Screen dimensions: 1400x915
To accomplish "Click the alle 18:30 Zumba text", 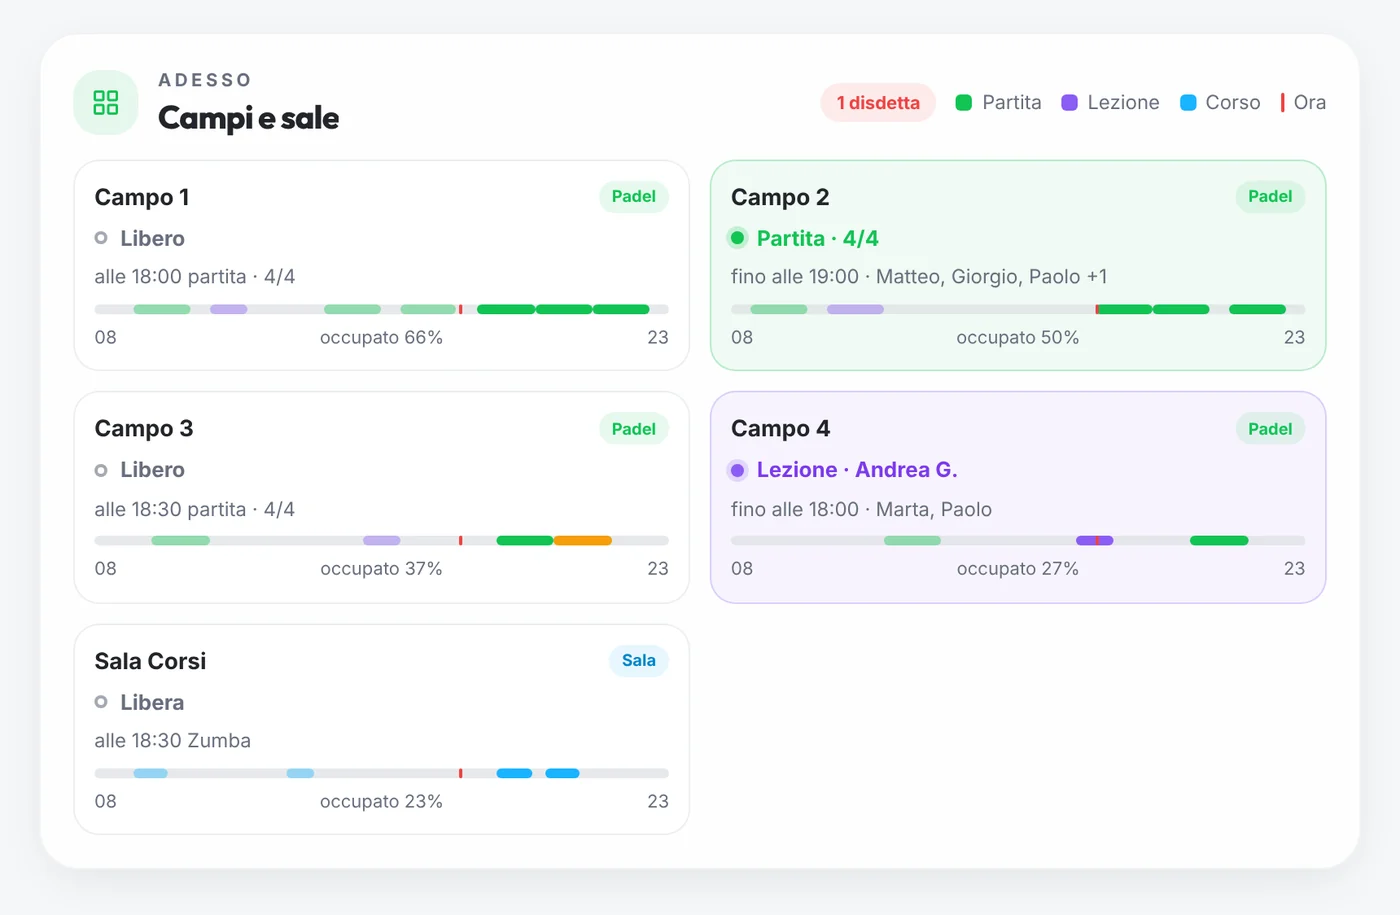I will tap(173, 741).
